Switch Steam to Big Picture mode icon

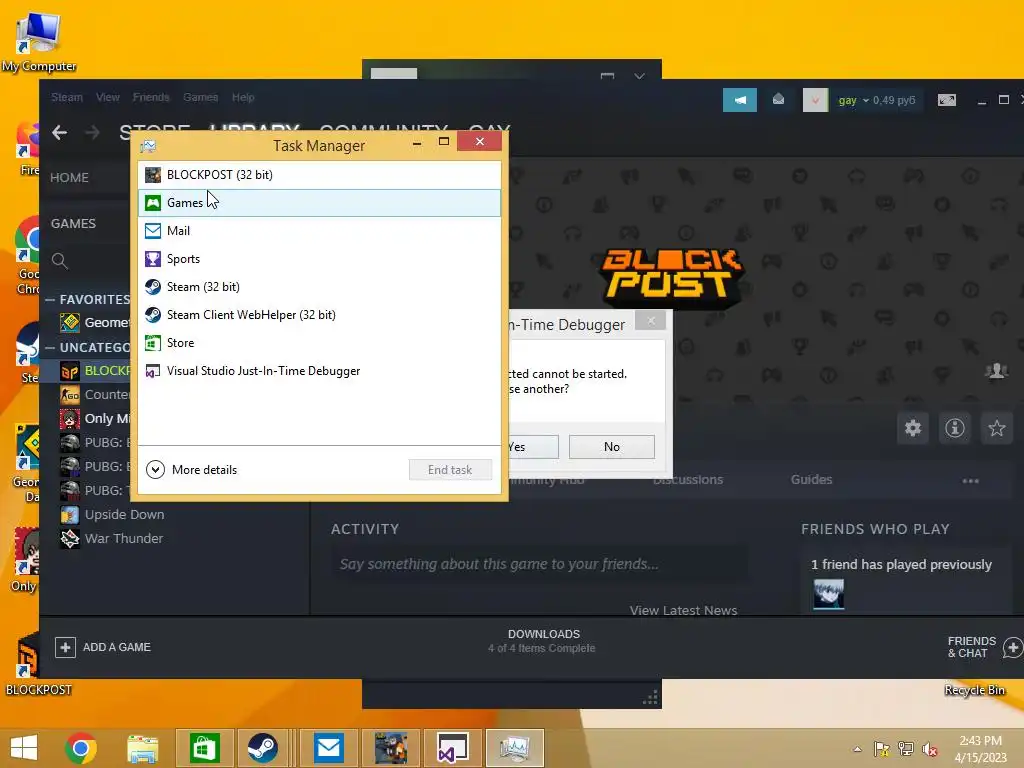pos(947,100)
